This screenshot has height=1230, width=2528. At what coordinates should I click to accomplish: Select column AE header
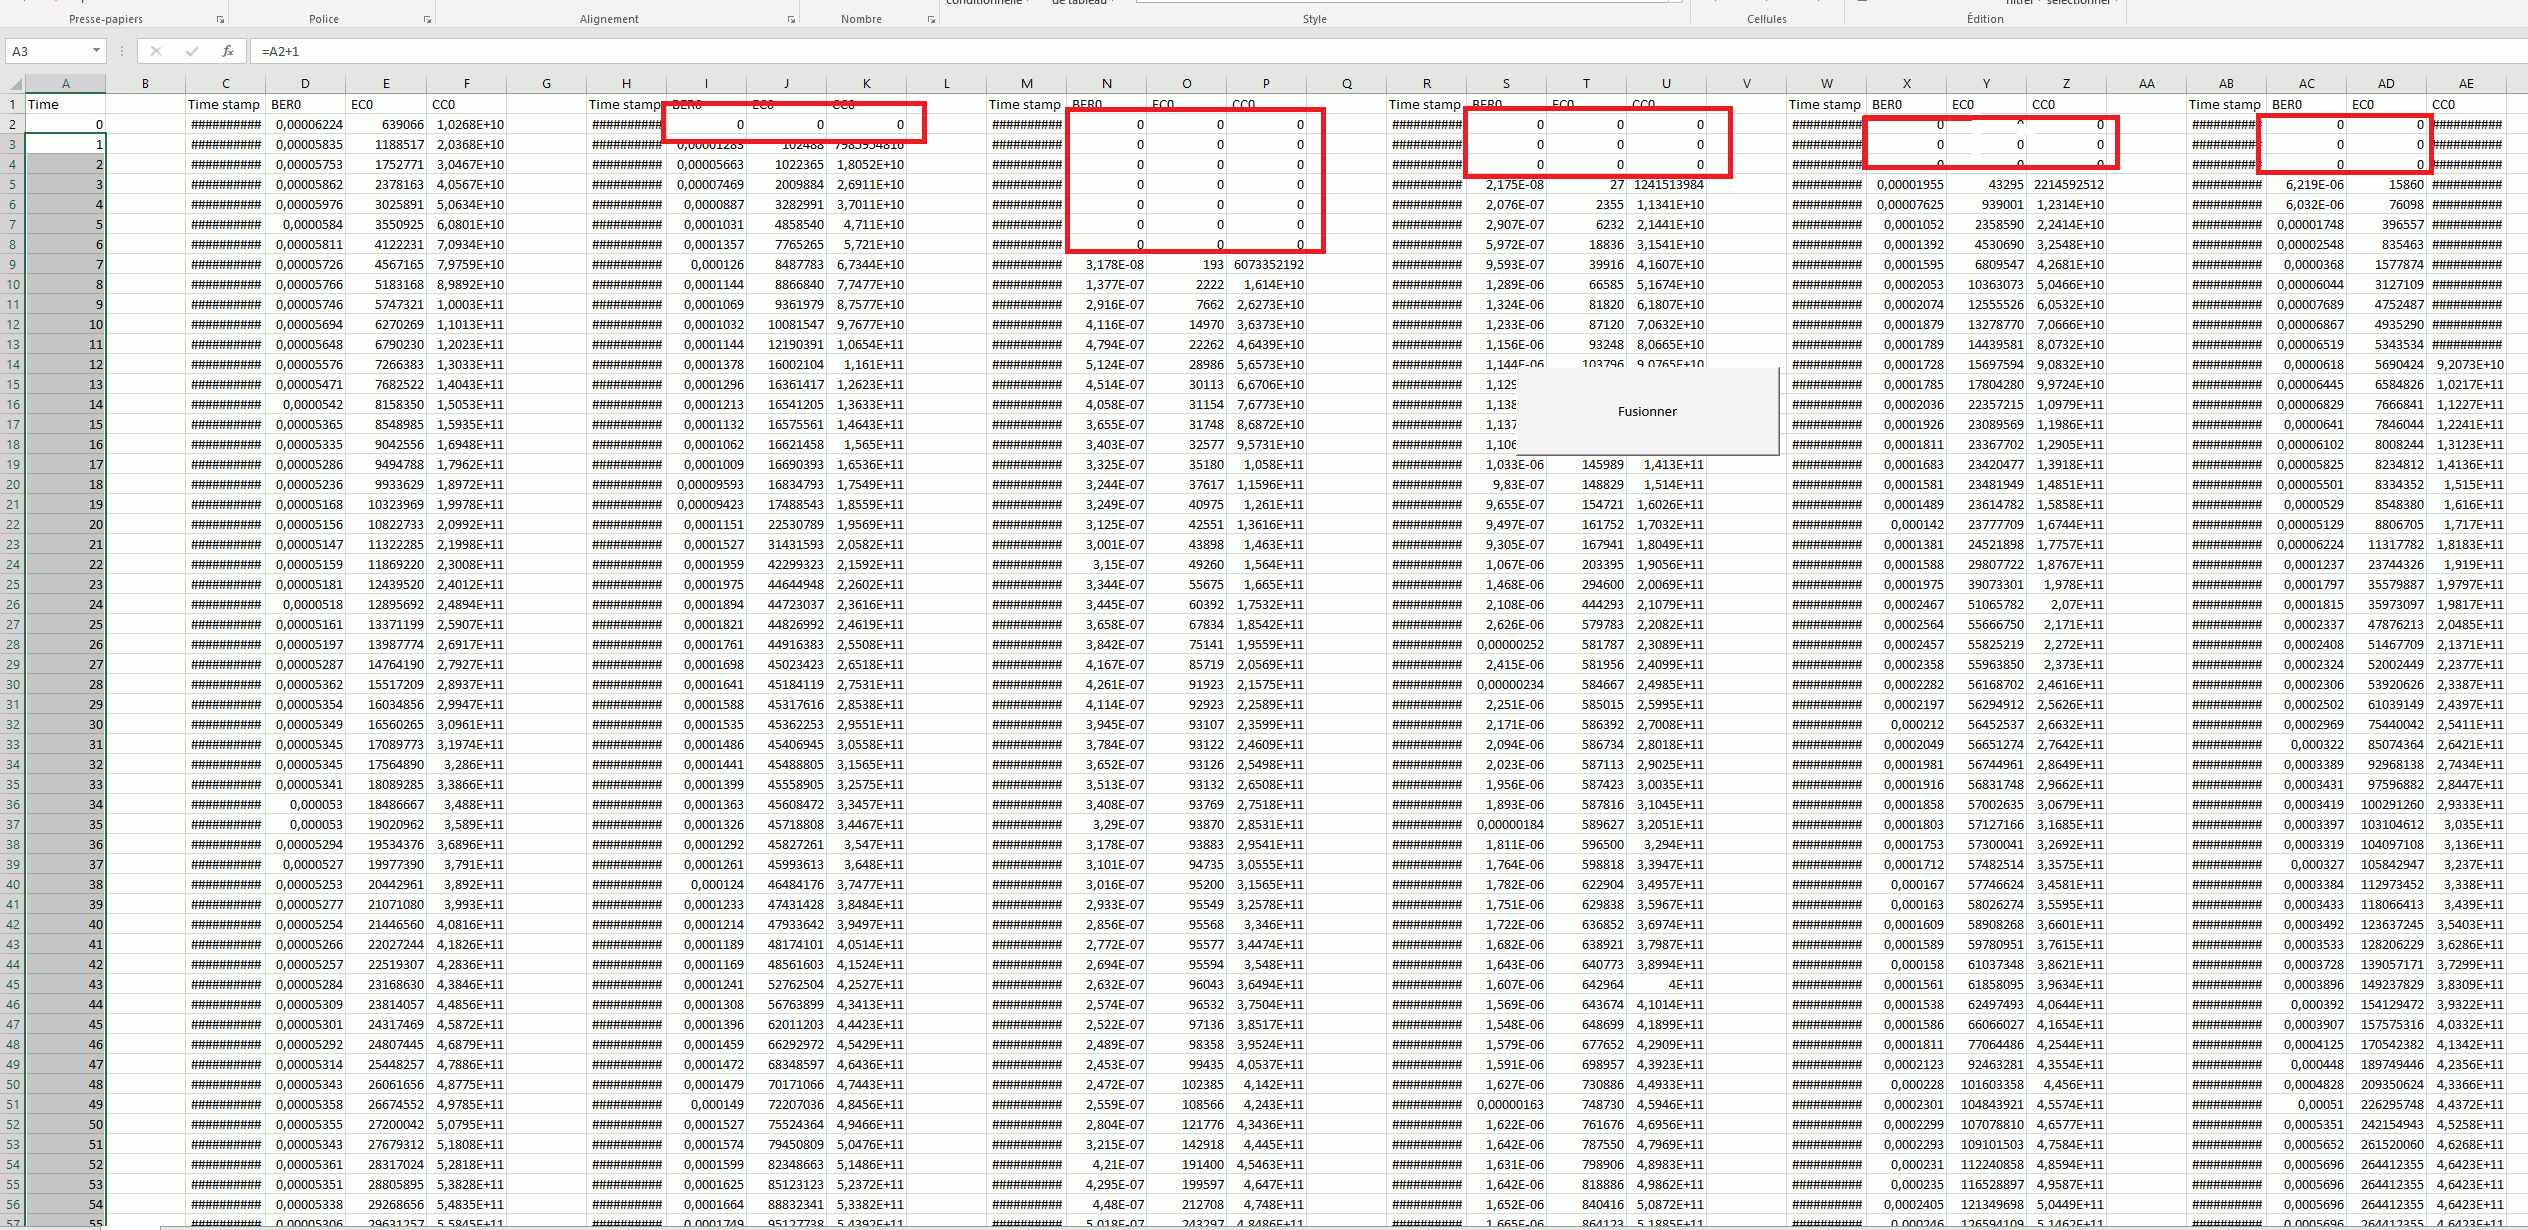click(x=2466, y=84)
